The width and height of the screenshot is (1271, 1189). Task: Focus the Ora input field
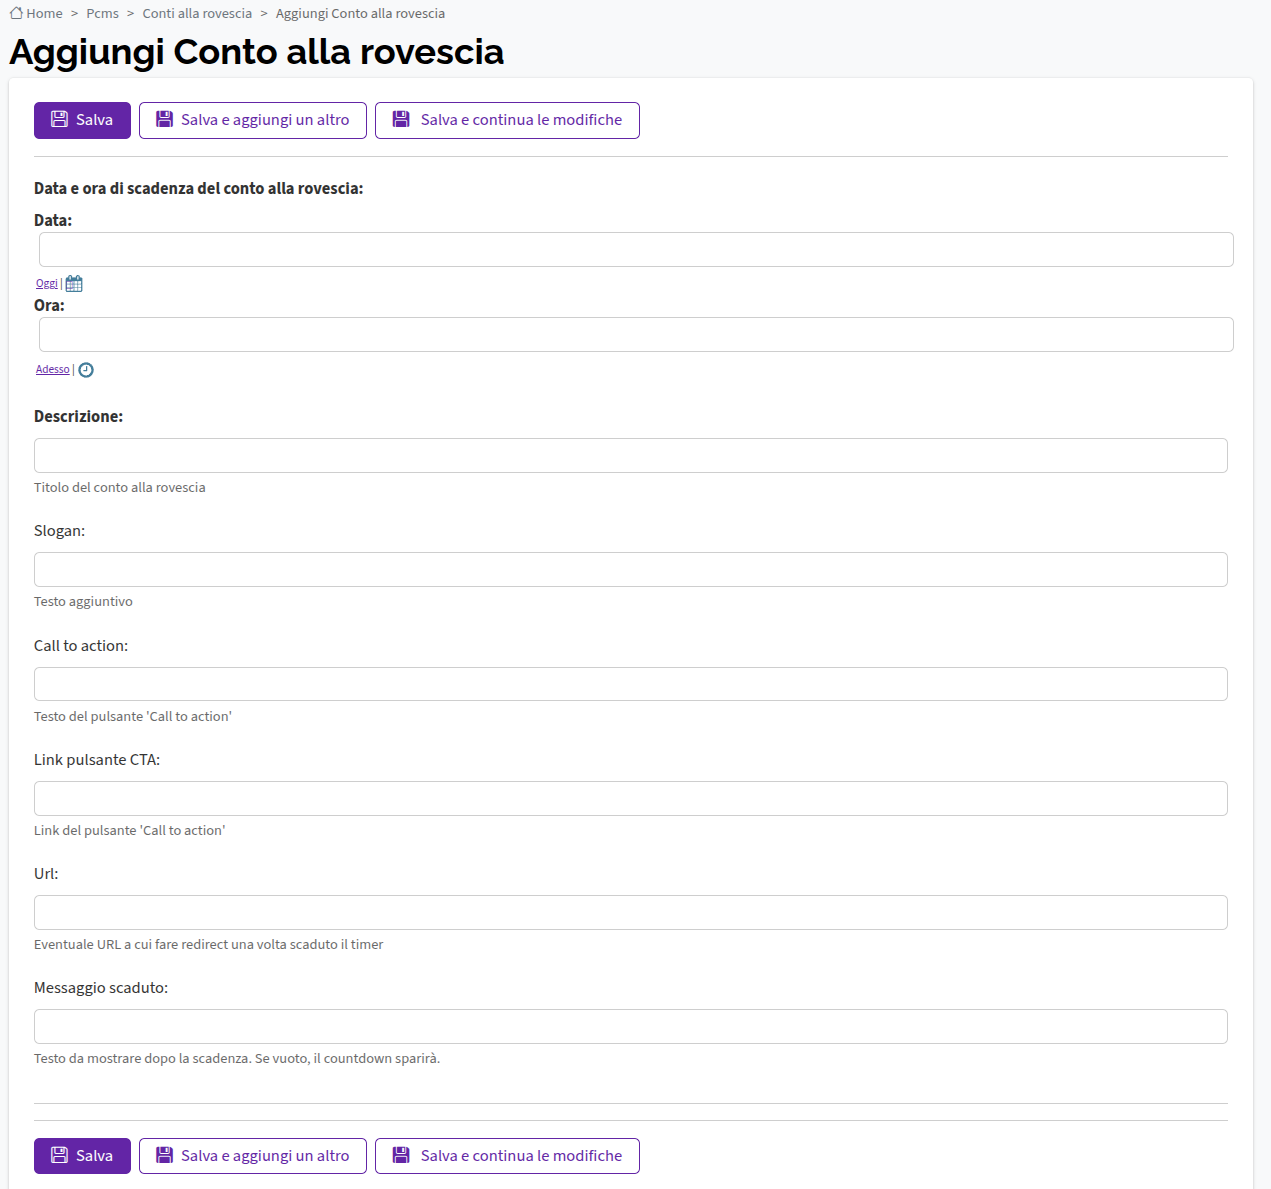[x=636, y=335]
